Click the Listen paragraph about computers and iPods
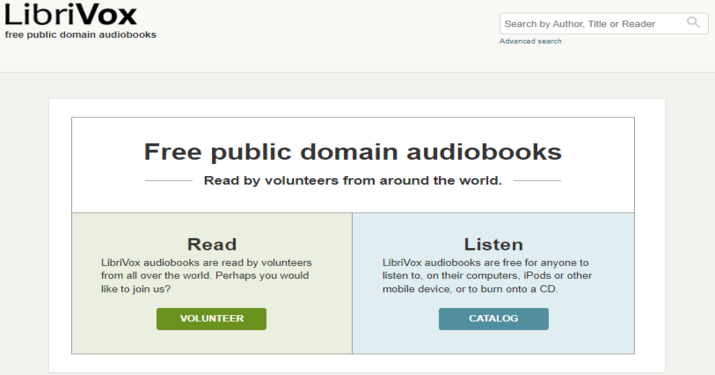 487,276
